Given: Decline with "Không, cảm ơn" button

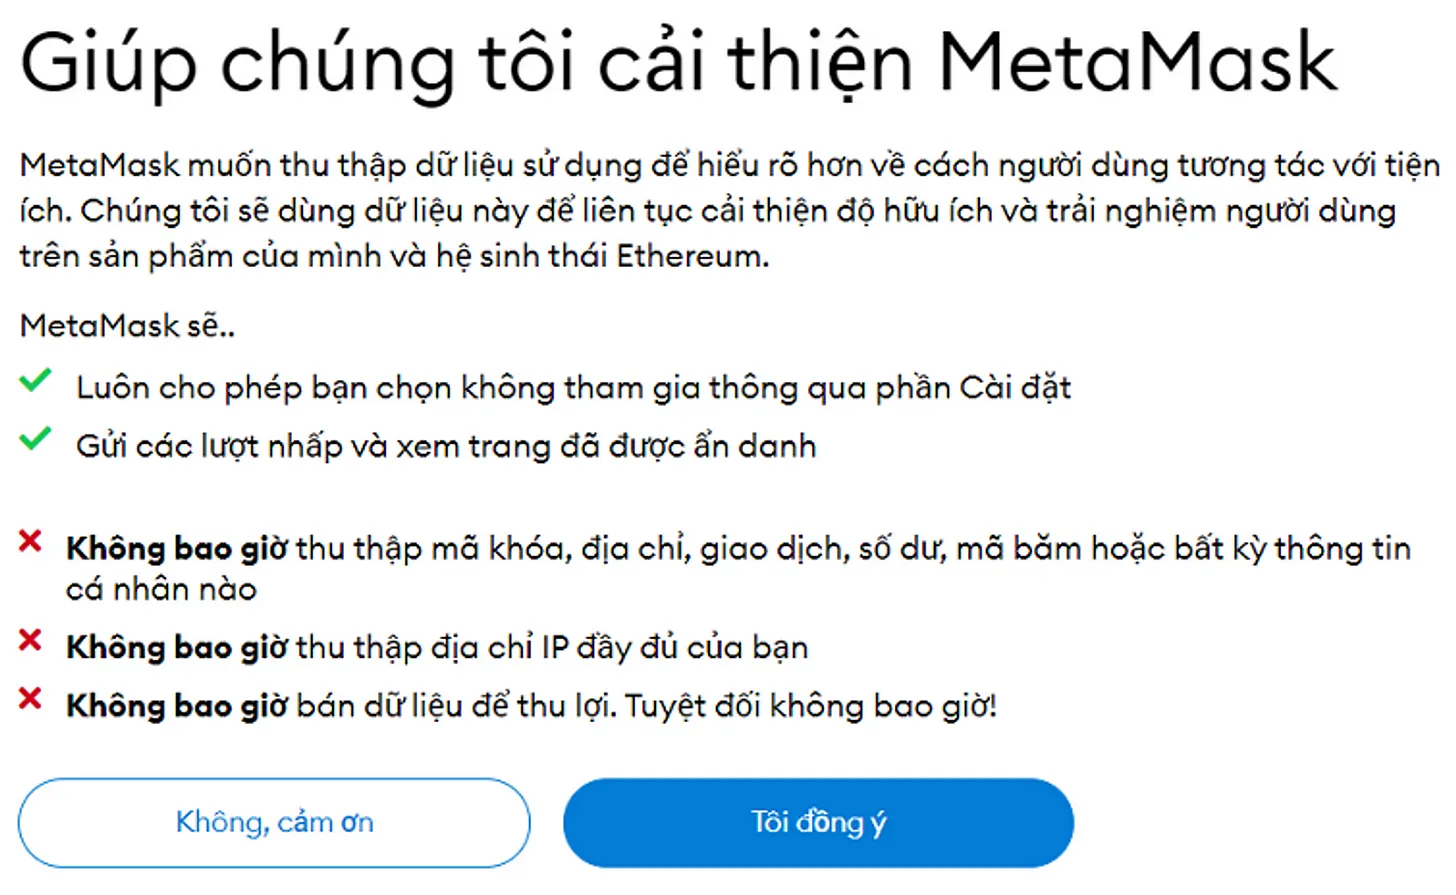Looking at the screenshot, I should click(274, 822).
